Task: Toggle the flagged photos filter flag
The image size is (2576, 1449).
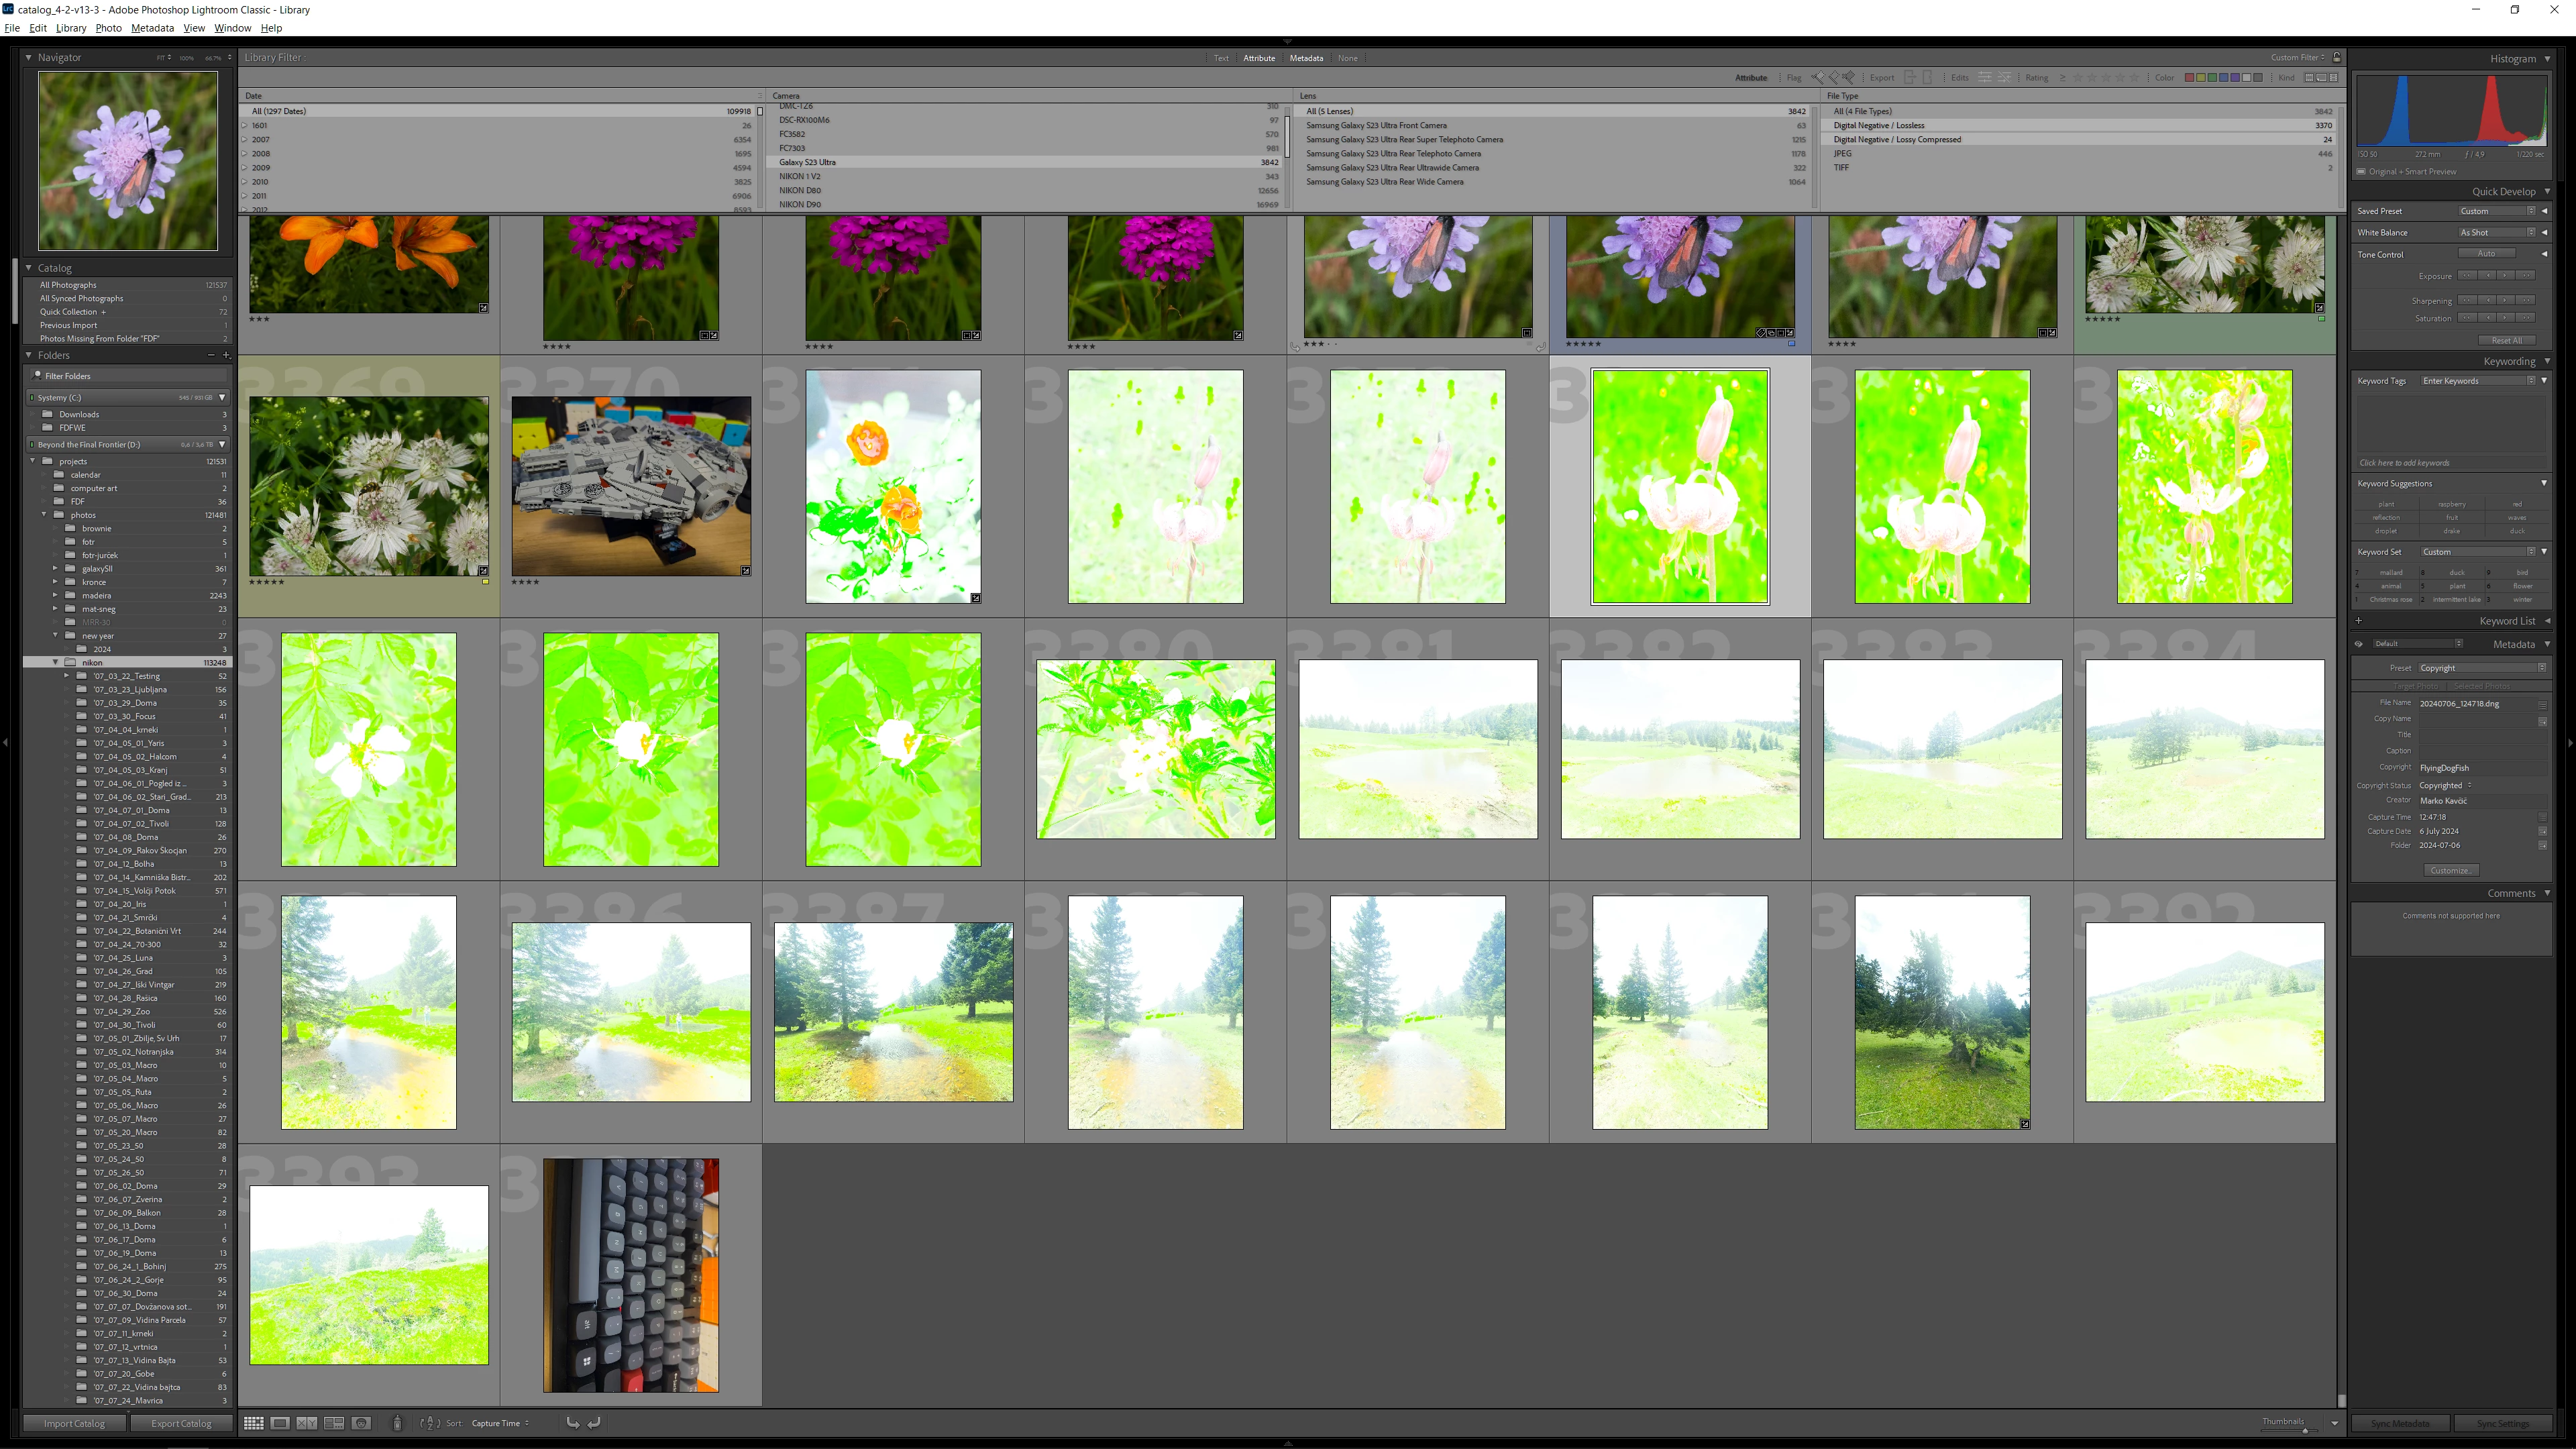Action: click(x=1817, y=77)
